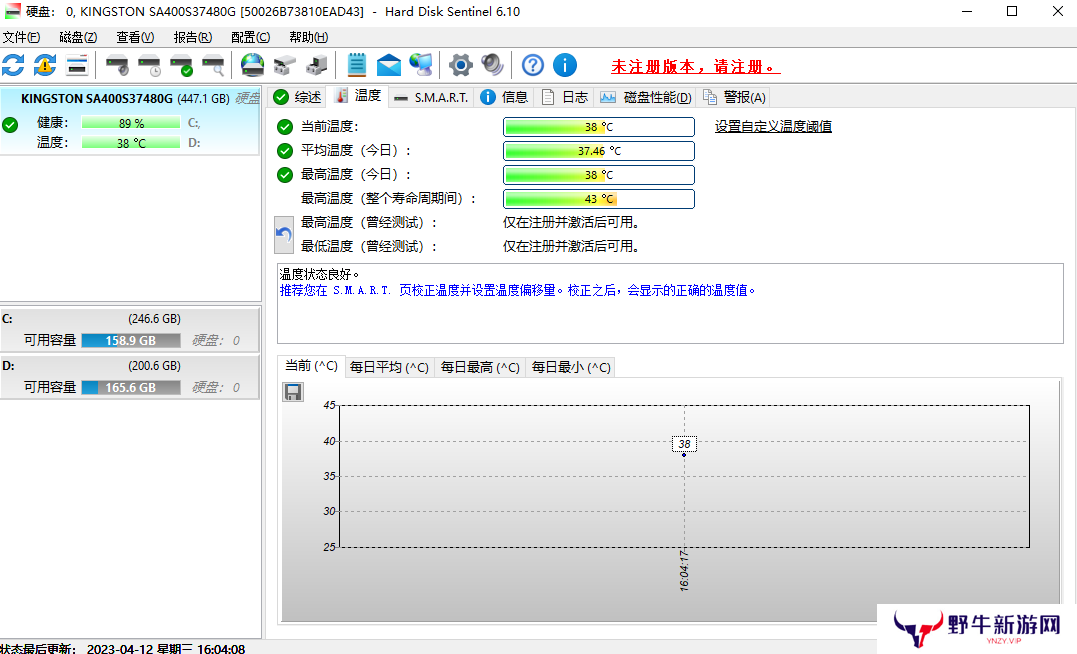Screen dimensions: 1077x654
Task: Switch to the S.M.A.R.T. tab
Action: coord(432,98)
